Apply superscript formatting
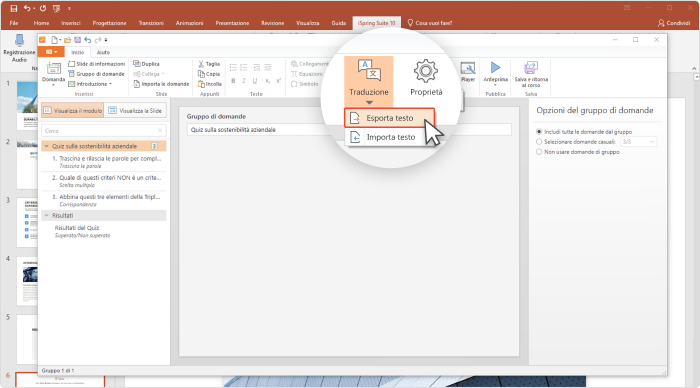 [x=278, y=81]
